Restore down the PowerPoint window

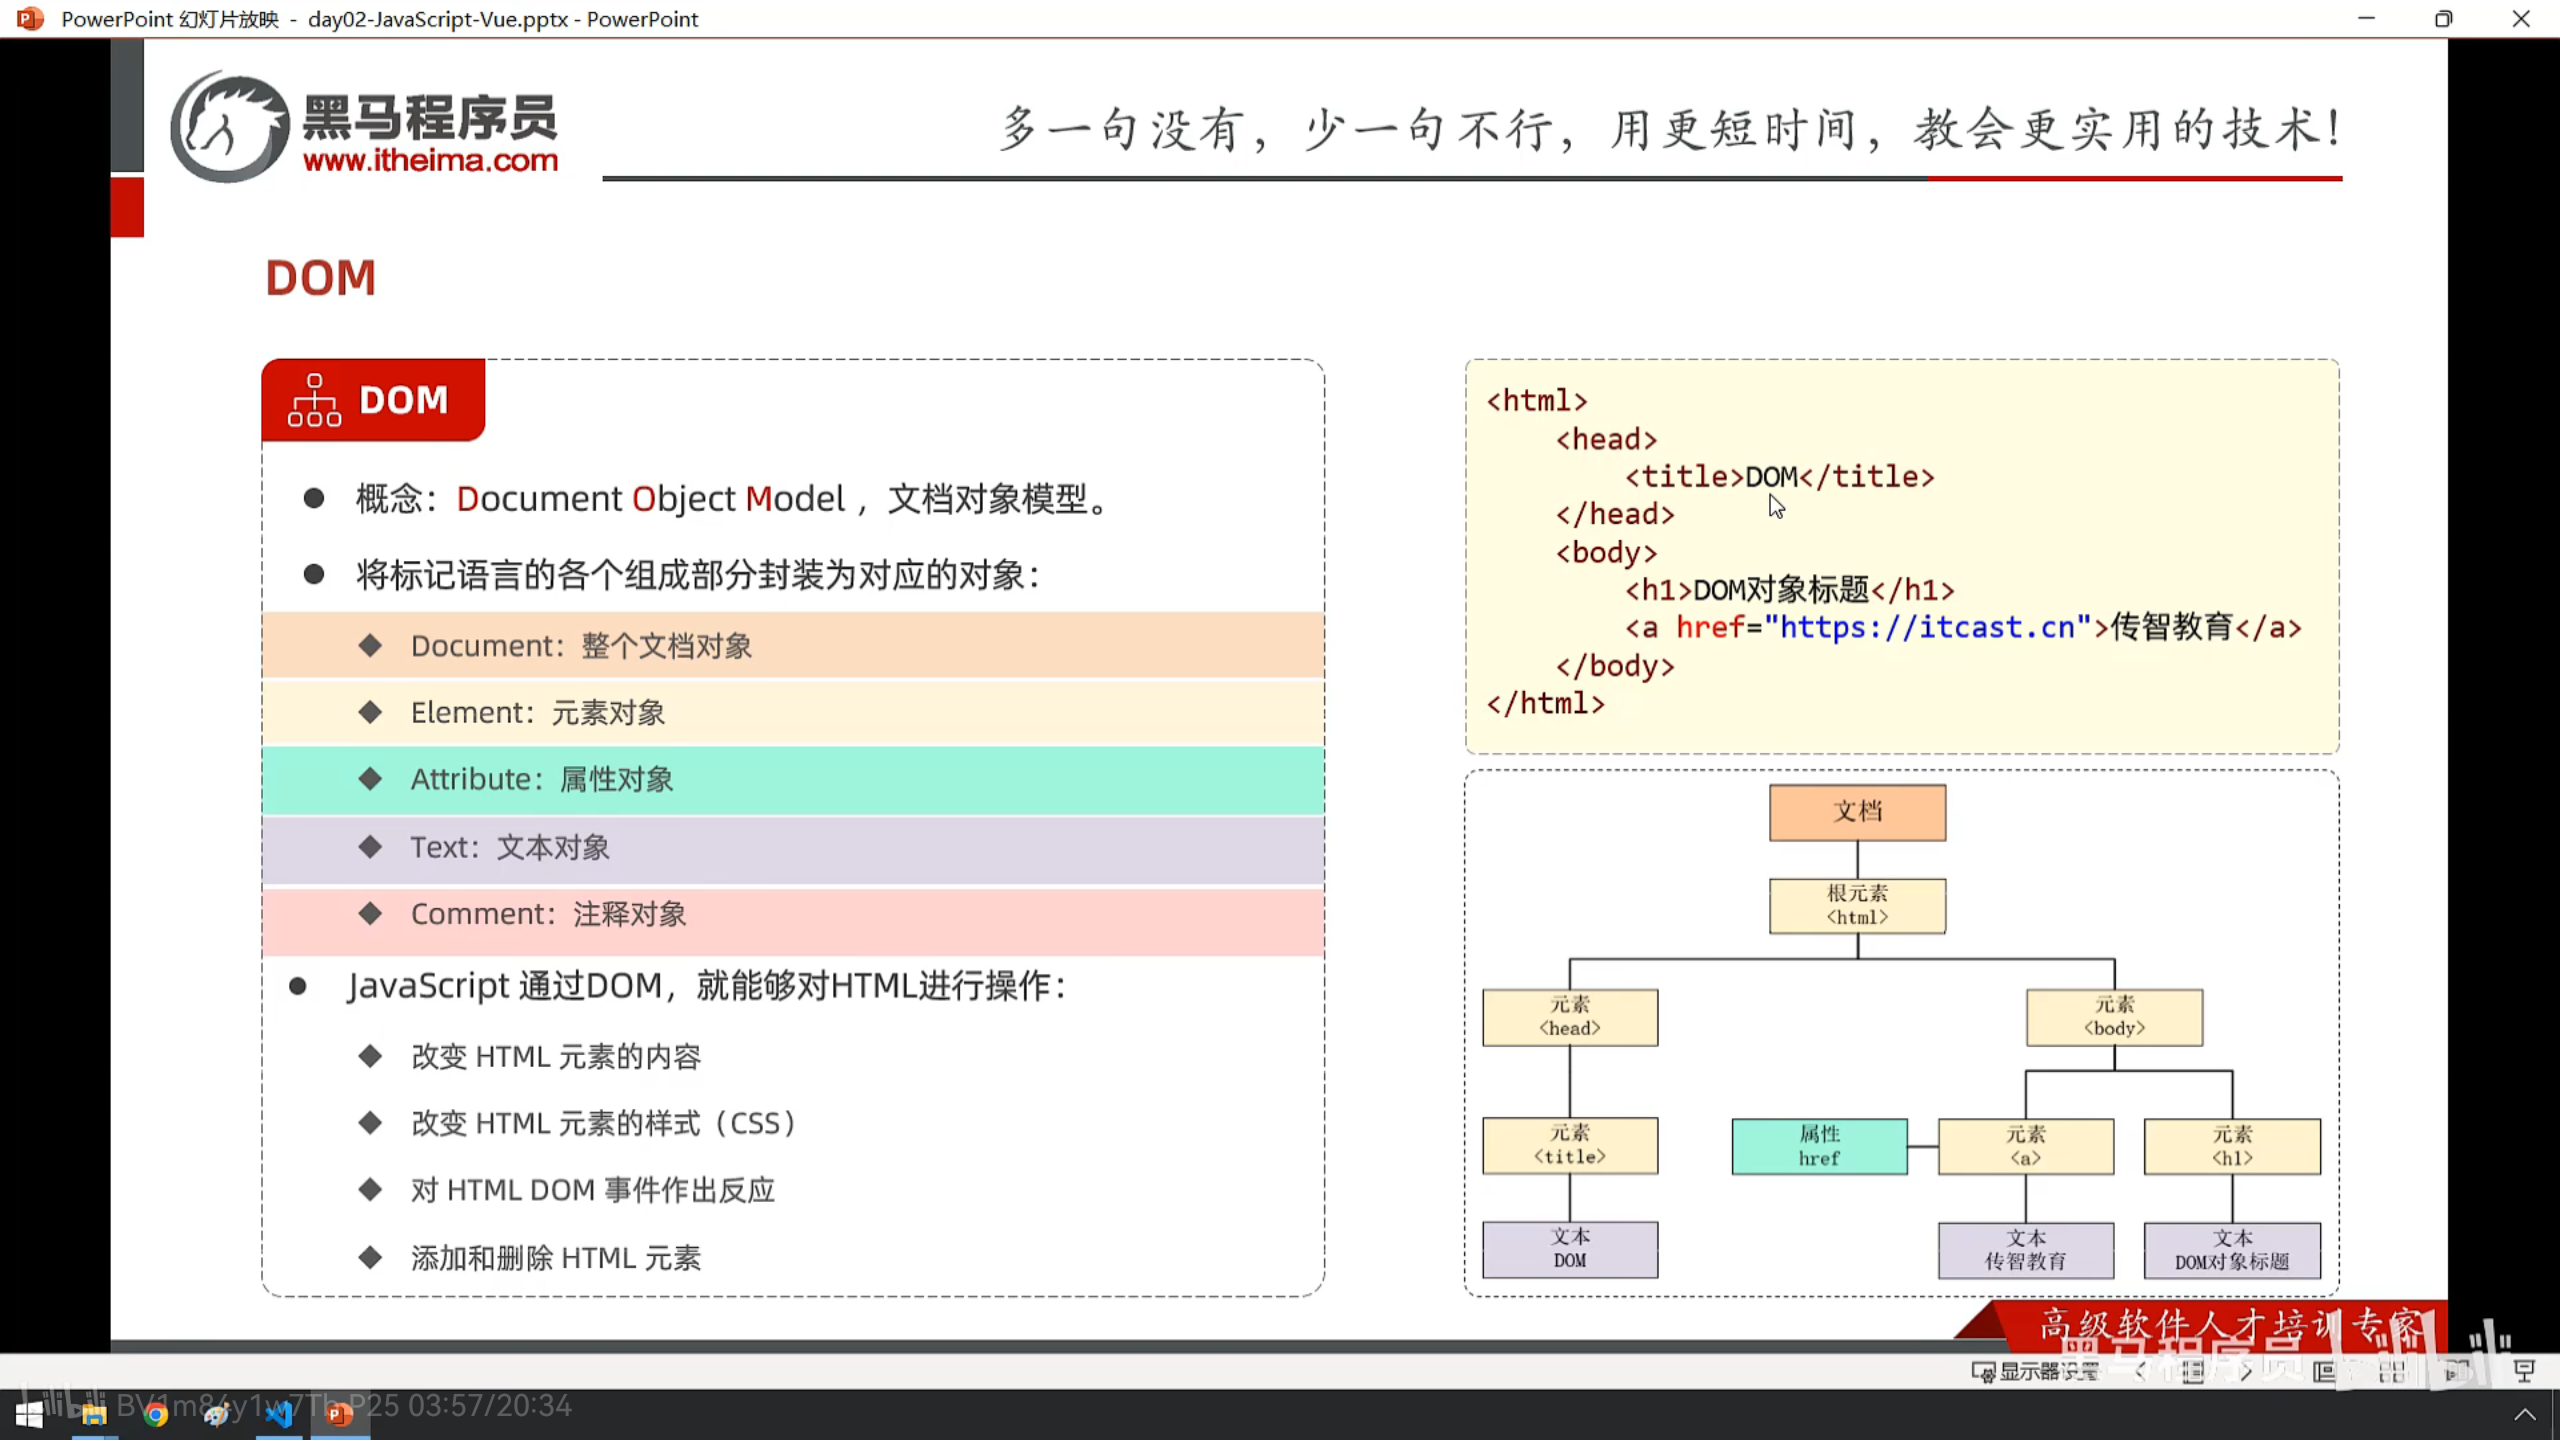click(x=2443, y=18)
